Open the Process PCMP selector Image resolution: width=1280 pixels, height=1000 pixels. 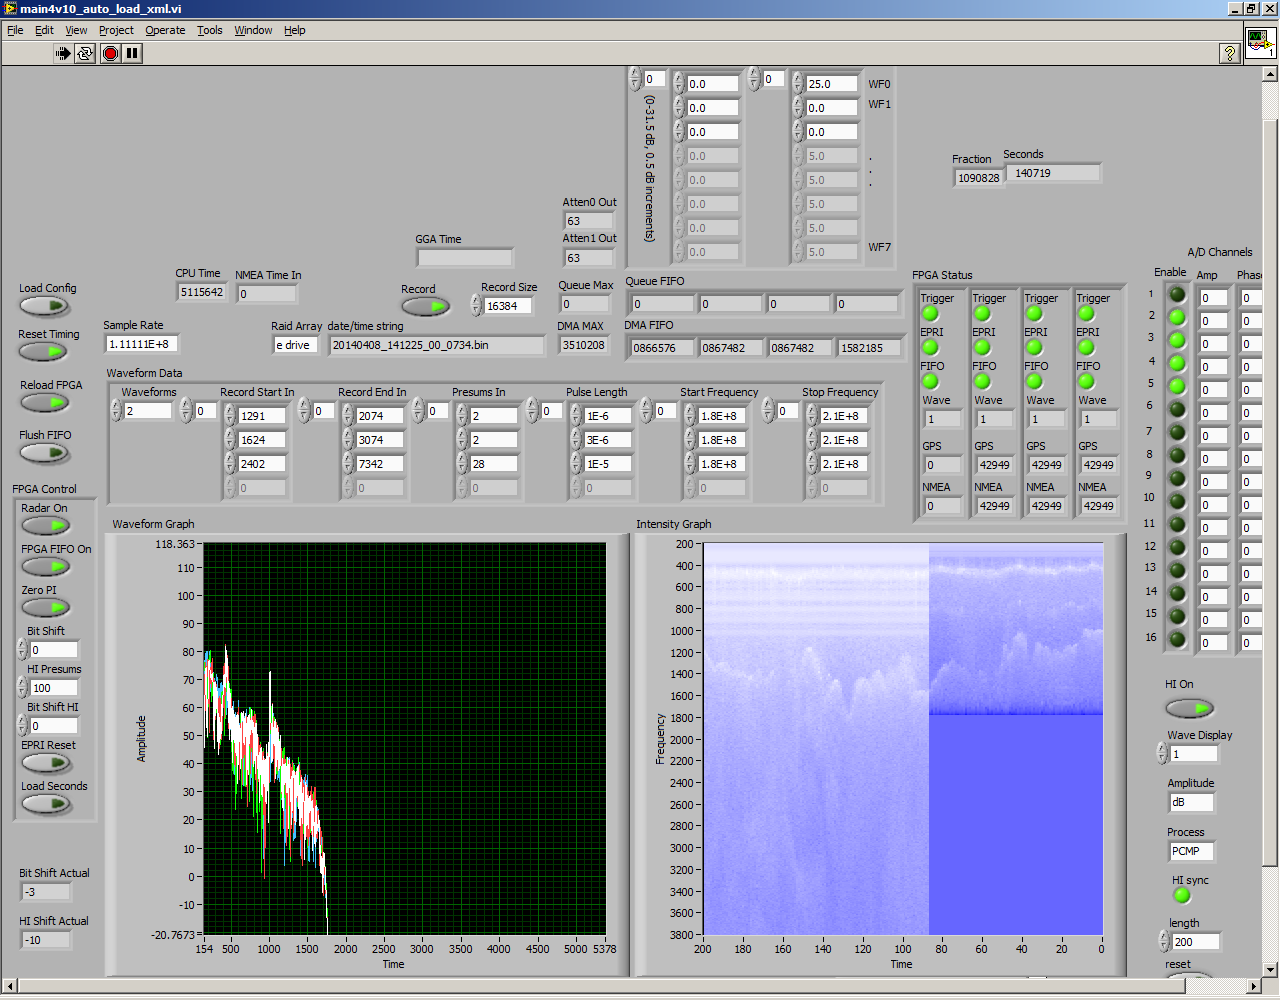[1191, 851]
